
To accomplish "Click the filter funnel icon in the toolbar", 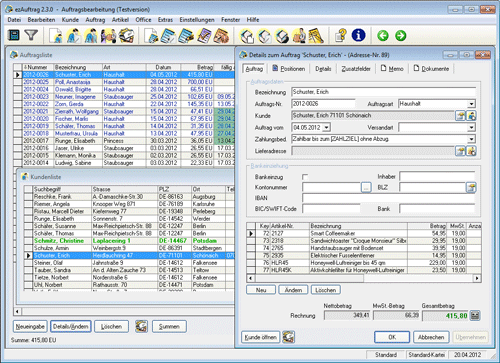I will (x=31, y=35).
